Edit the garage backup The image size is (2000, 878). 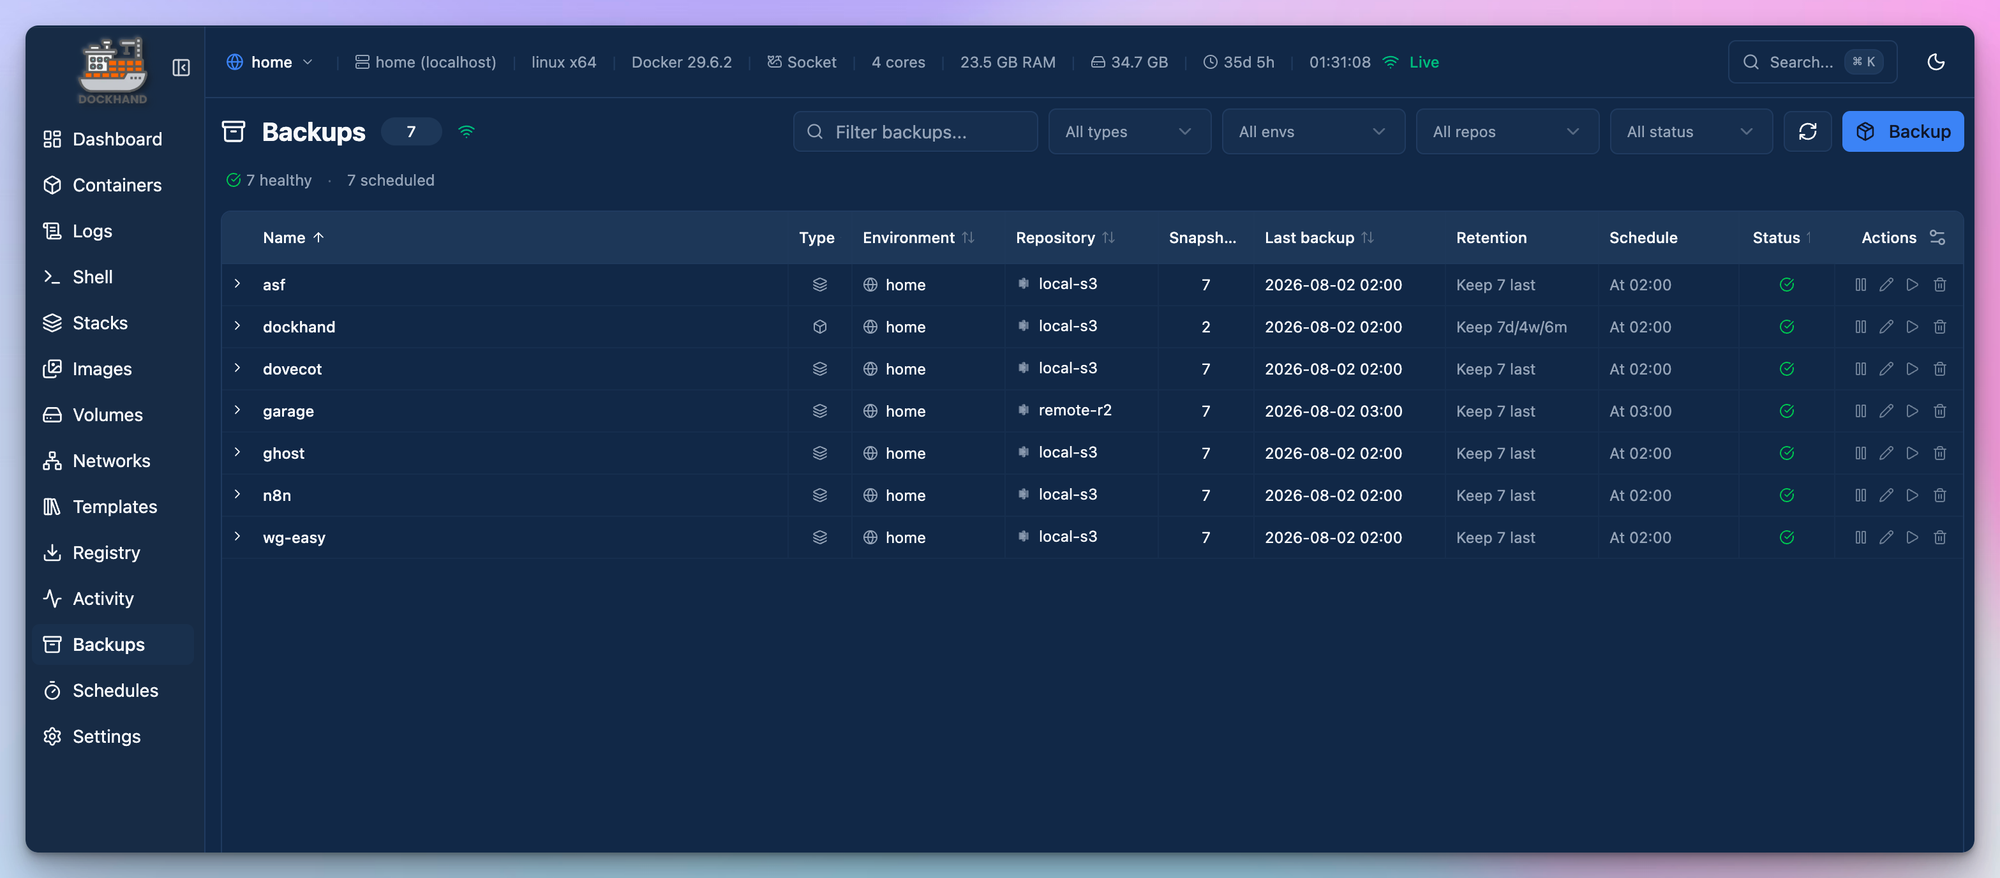(x=1886, y=411)
